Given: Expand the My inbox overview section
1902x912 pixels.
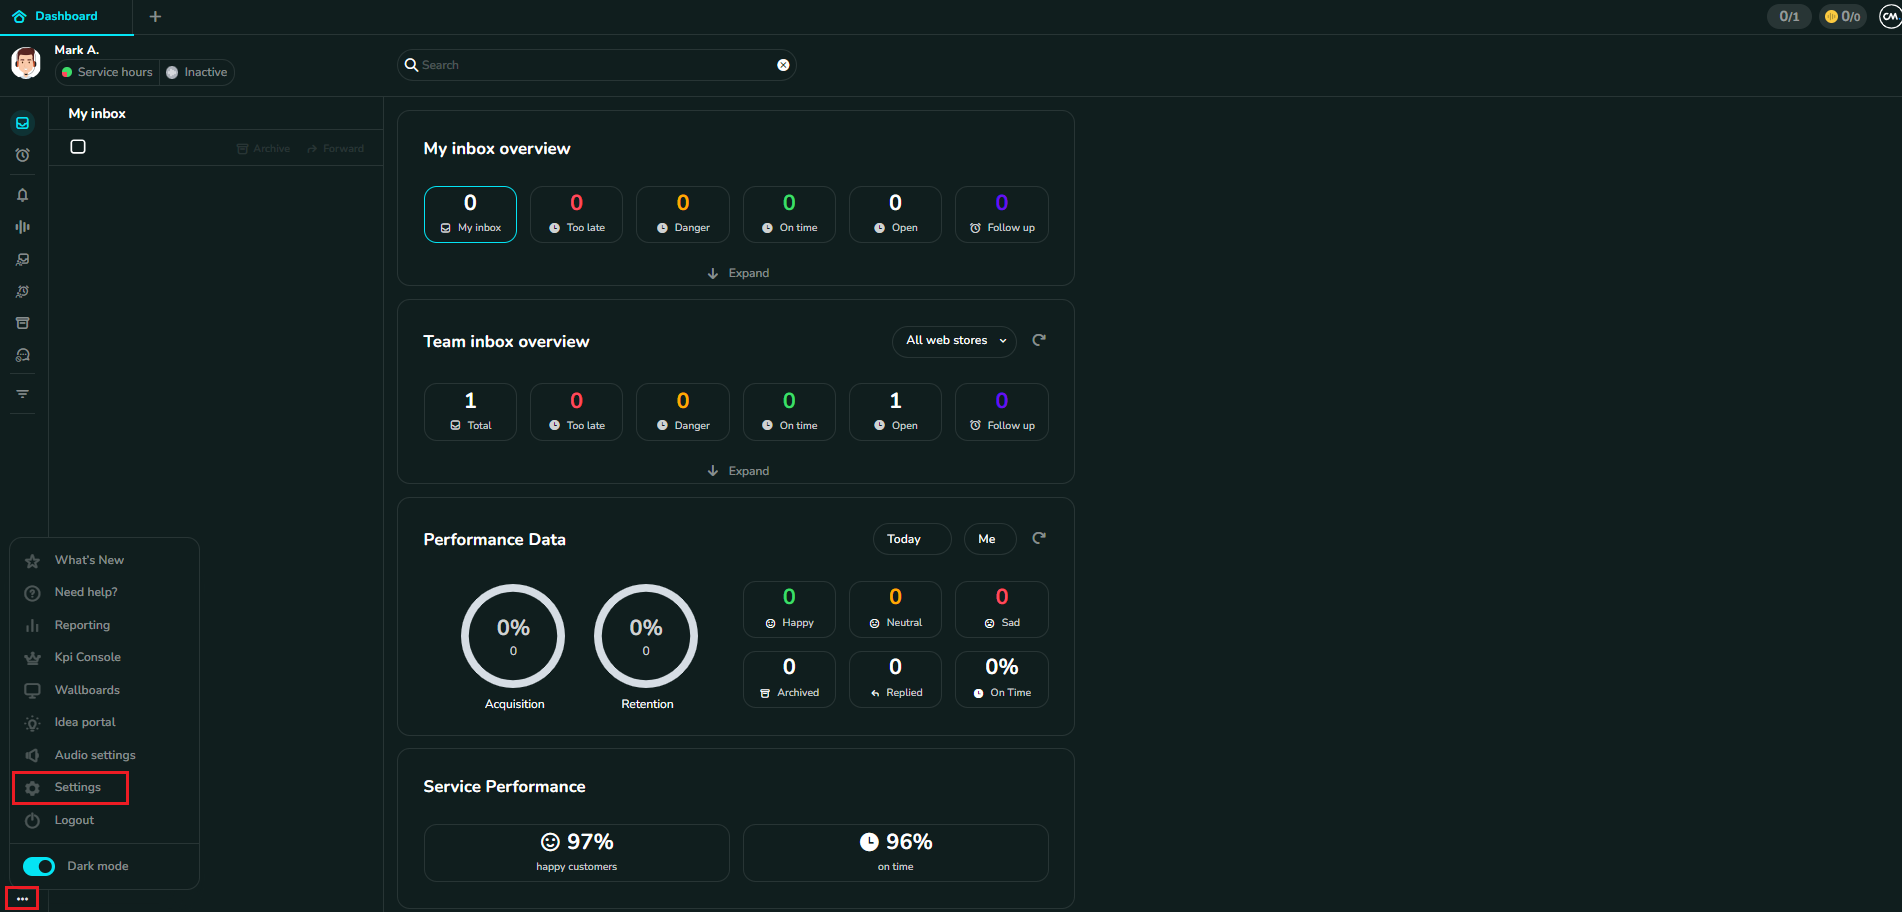Looking at the screenshot, I should tap(737, 273).
